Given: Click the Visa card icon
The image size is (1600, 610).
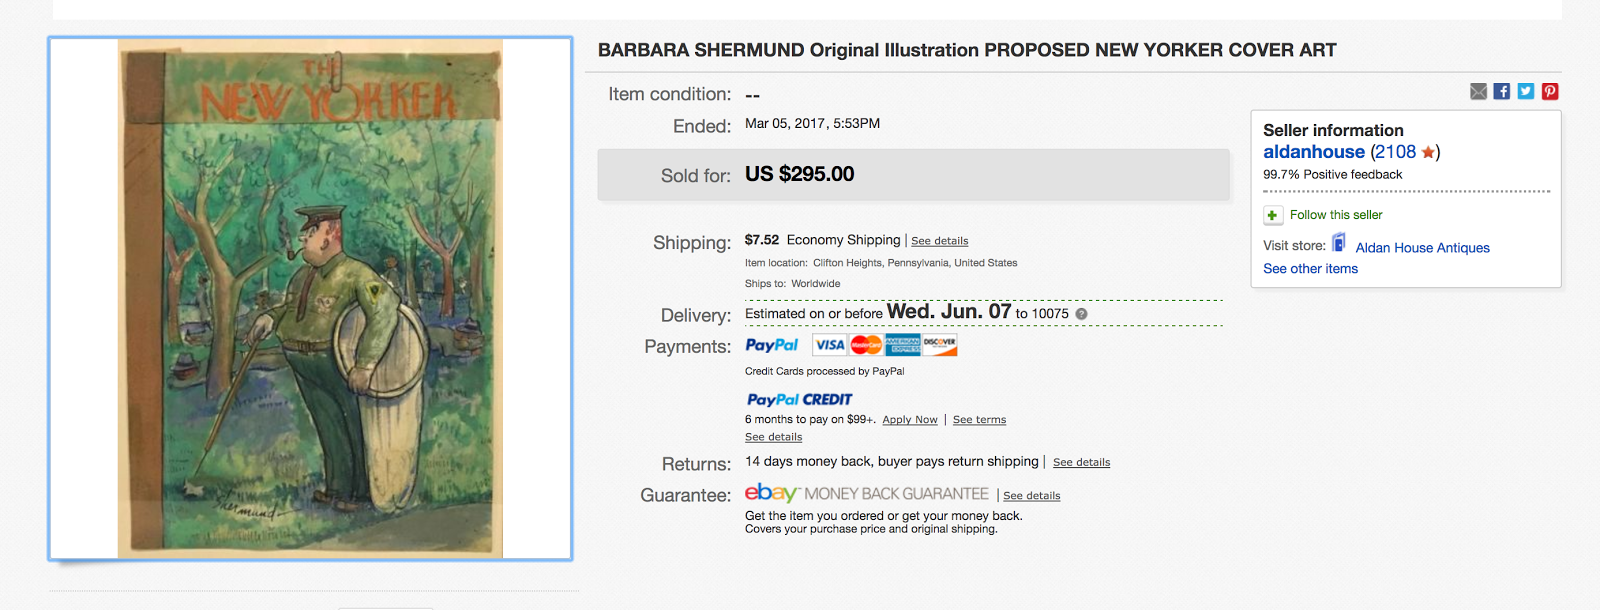Looking at the screenshot, I should 830,345.
